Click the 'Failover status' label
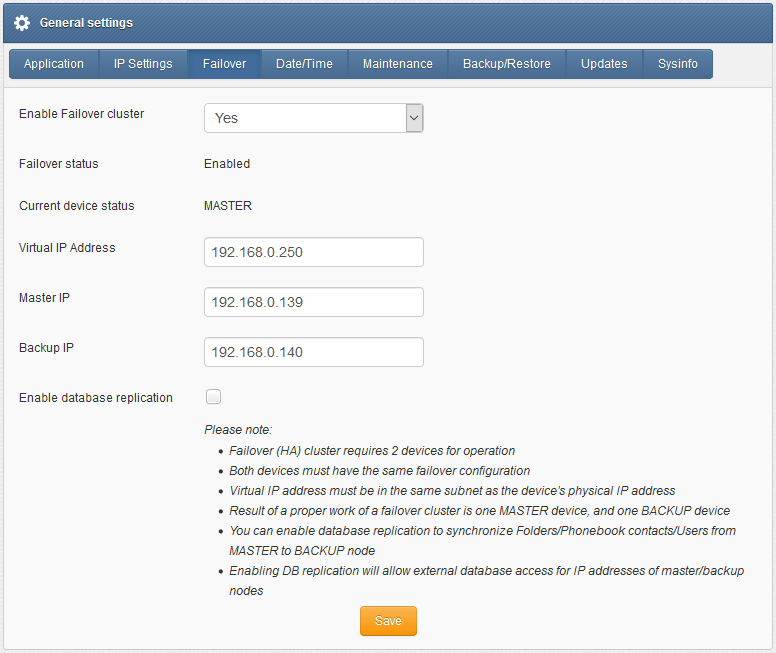Image resolution: width=776 pixels, height=653 pixels. pos(59,164)
